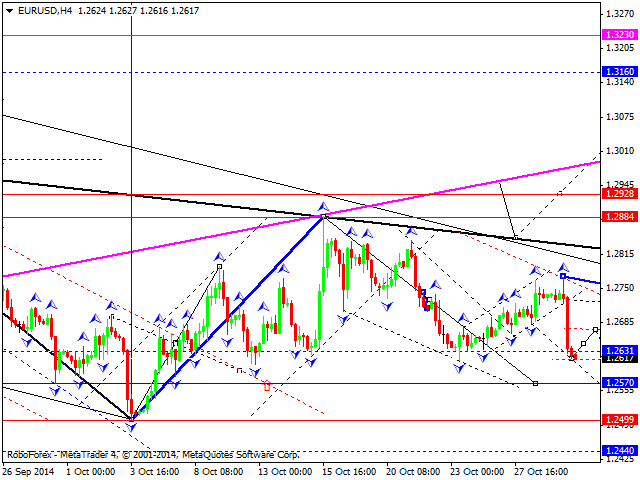The image size is (640, 480).
Task: Select the 1.3160 blue price label
Action: pyautogui.click(x=616, y=73)
